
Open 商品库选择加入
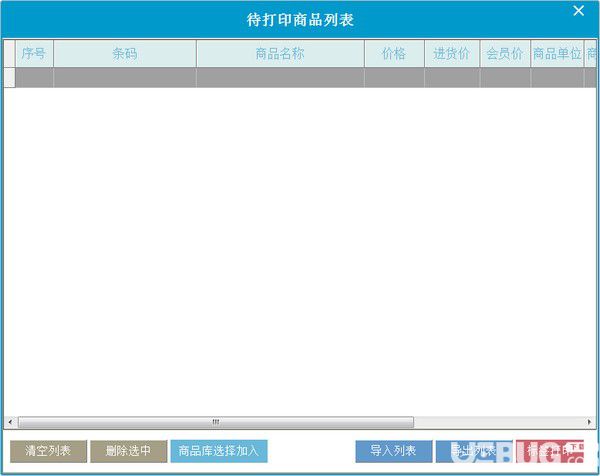click(219, 451)
